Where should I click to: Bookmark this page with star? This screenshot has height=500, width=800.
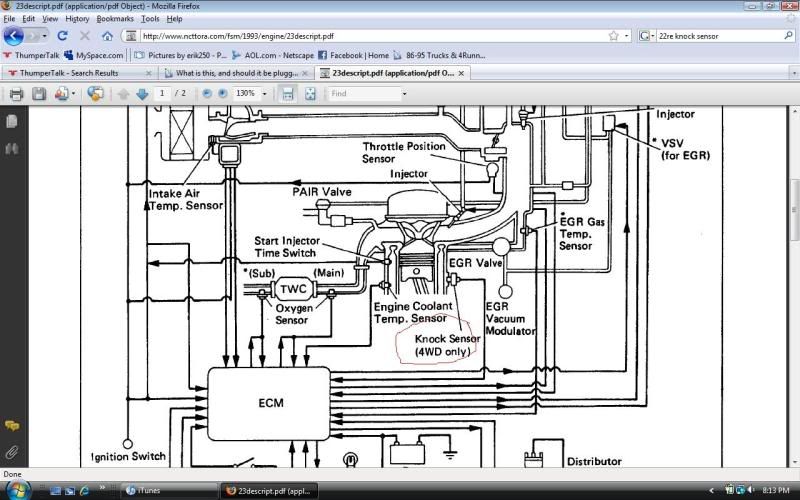[x=613, y=36]
